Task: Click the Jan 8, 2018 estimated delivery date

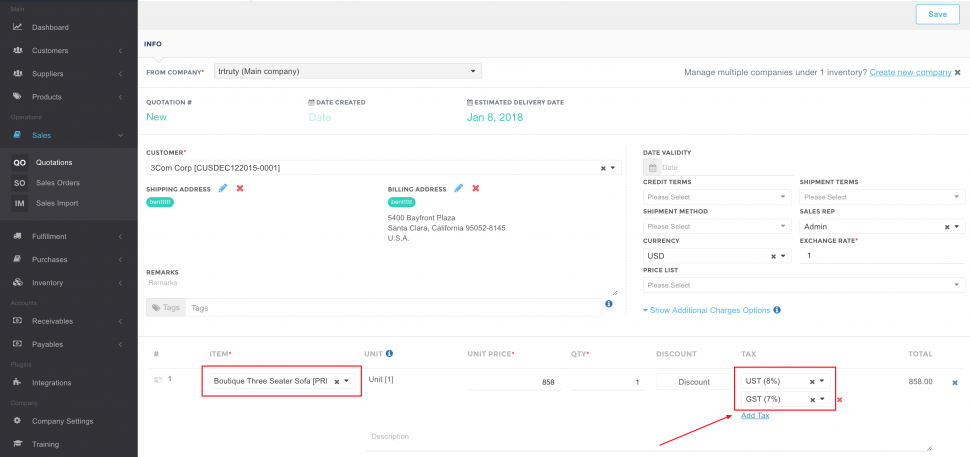Action: [494, 117]
